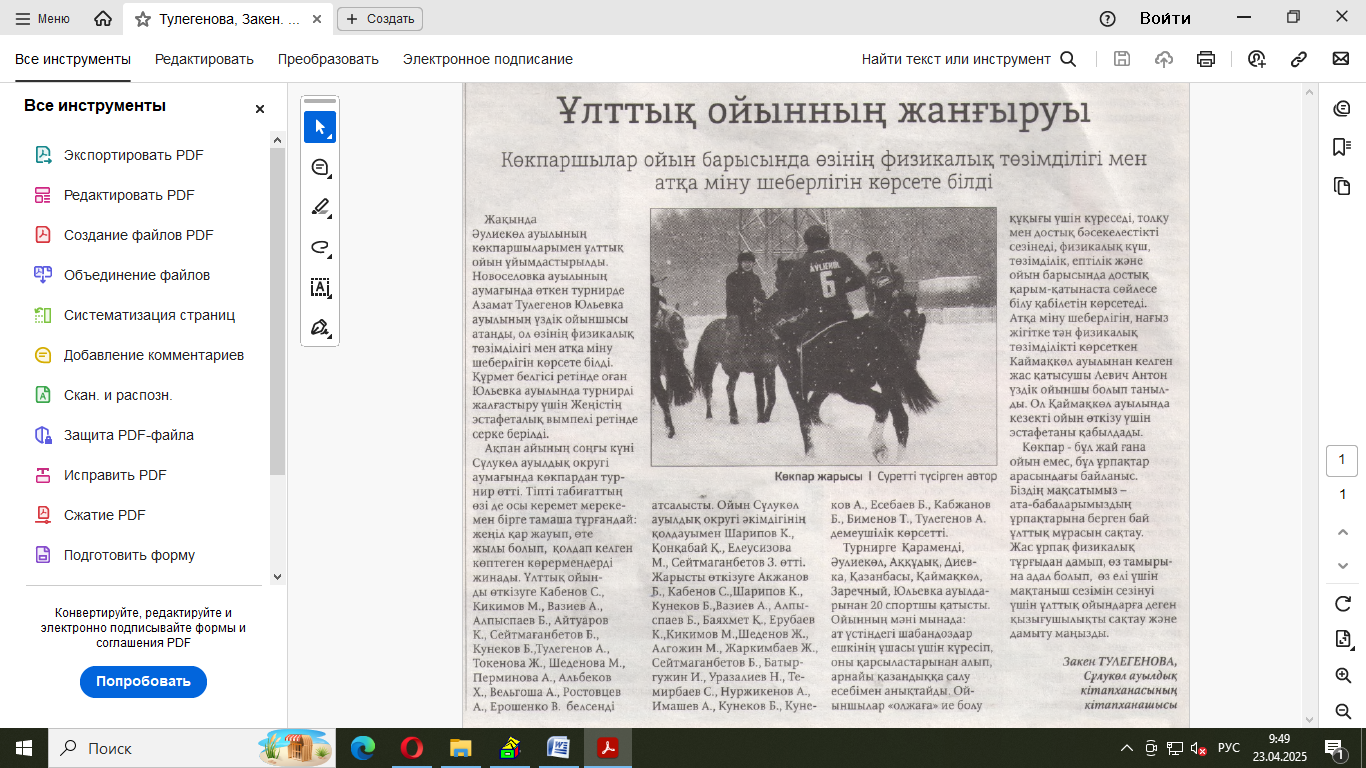The image size is (1366, 768).
Task: Star the Тулегенова document tab
Action: [143, 18]
